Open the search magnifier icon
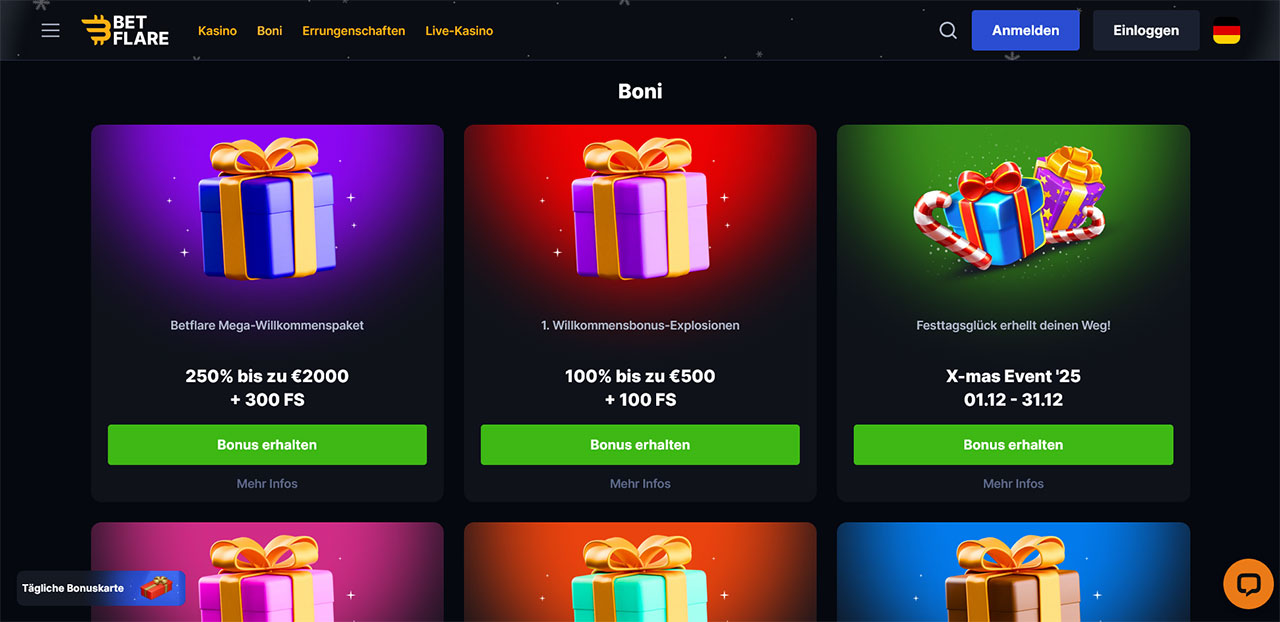Screen dimensions: 1280x622 [948, 30]
